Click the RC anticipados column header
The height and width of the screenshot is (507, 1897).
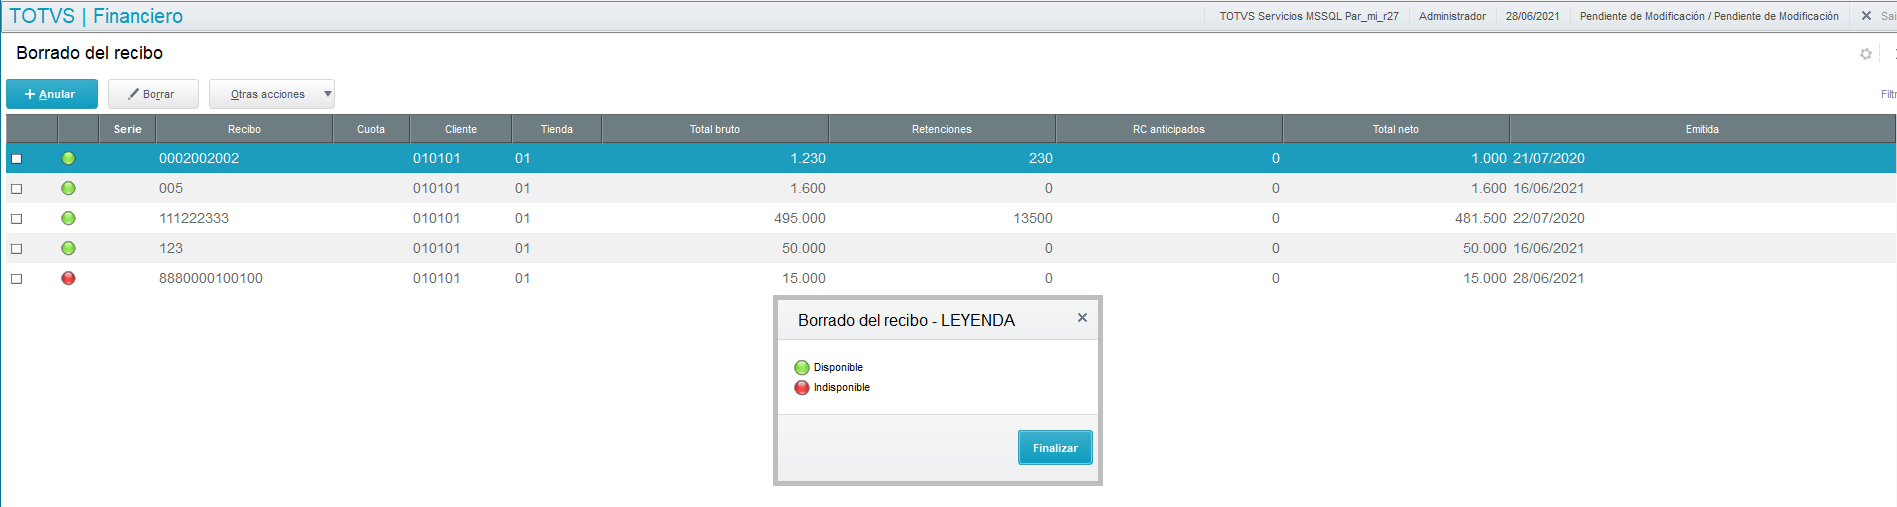[x=1169, y=129]
